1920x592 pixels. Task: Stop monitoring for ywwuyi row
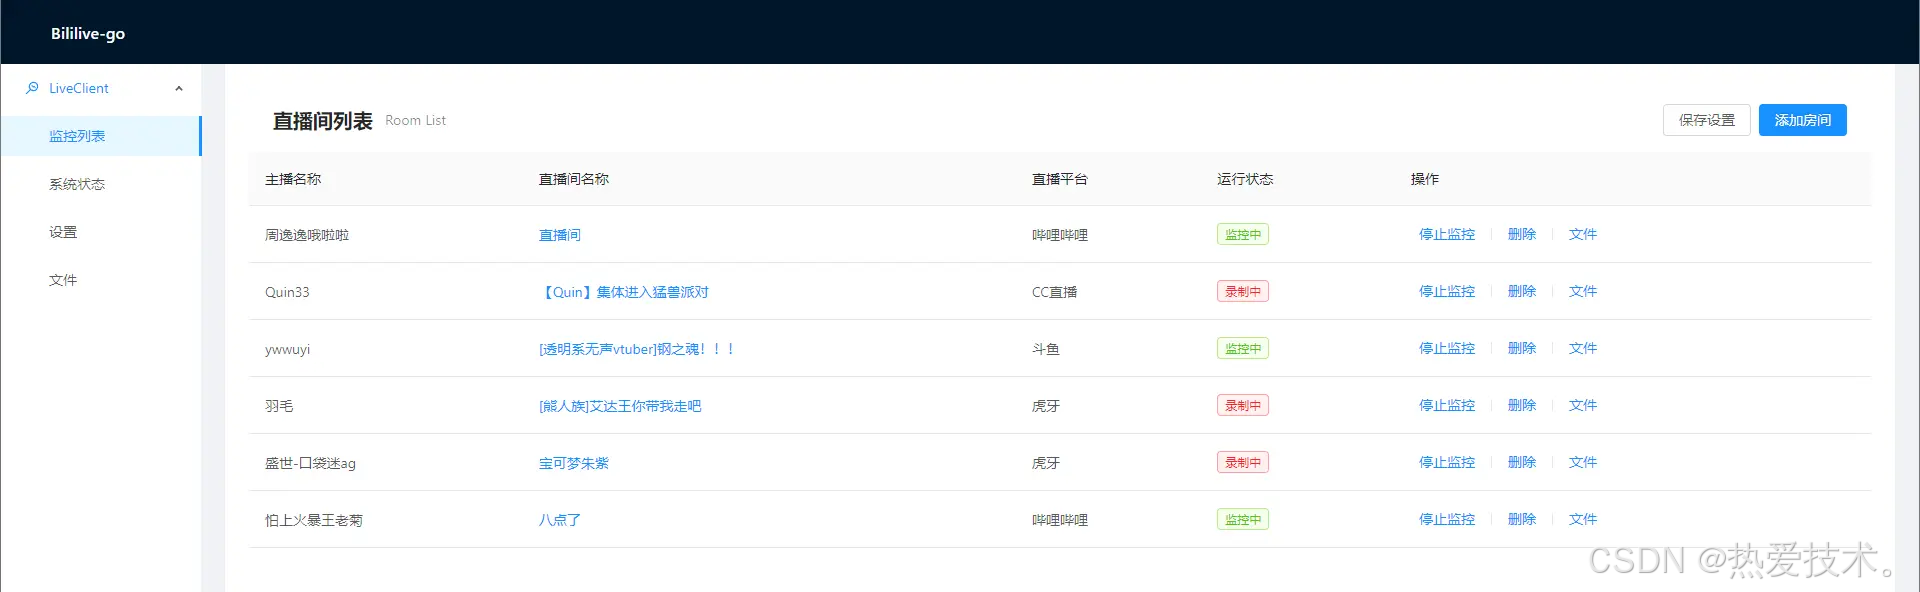point(1447,348)
